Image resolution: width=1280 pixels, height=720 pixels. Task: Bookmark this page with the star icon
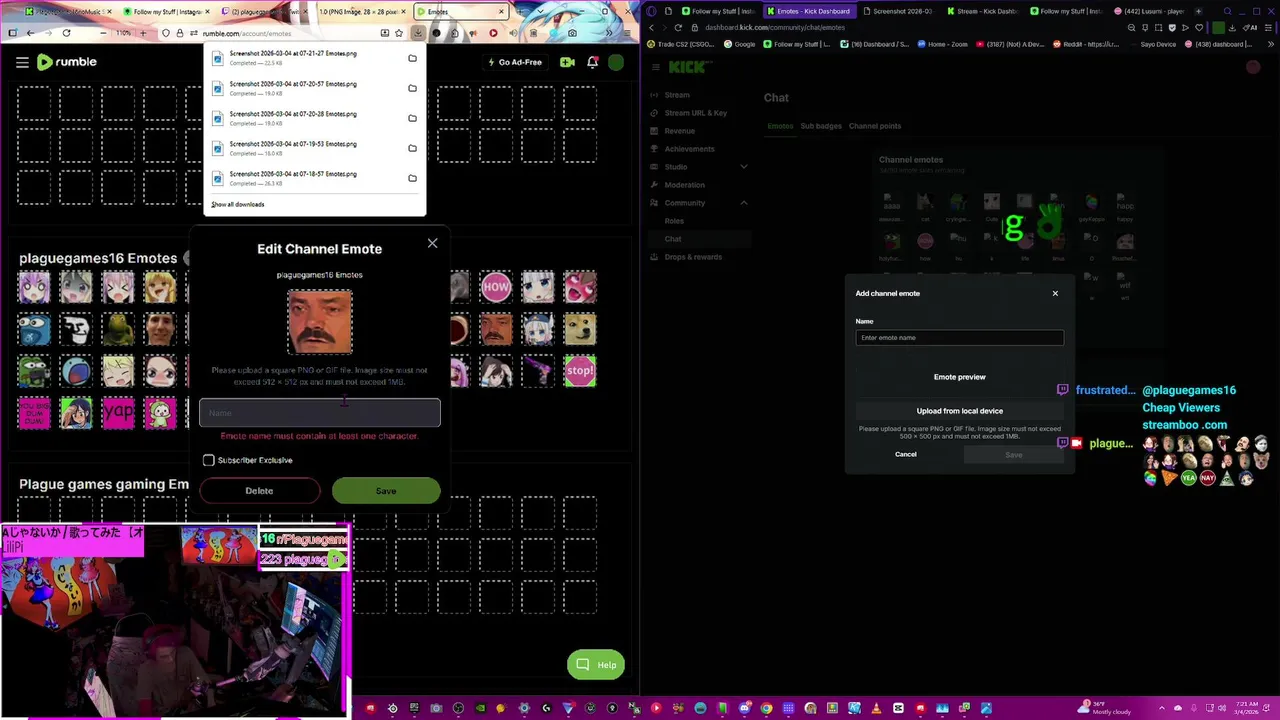399,33
